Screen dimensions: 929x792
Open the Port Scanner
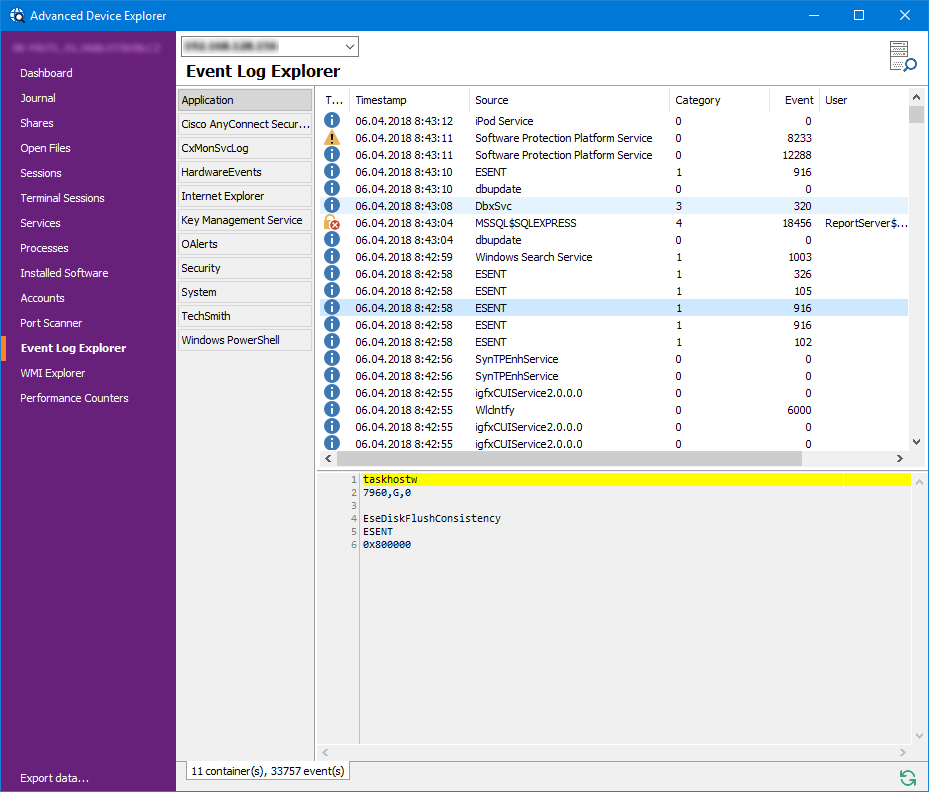[51, 323]
